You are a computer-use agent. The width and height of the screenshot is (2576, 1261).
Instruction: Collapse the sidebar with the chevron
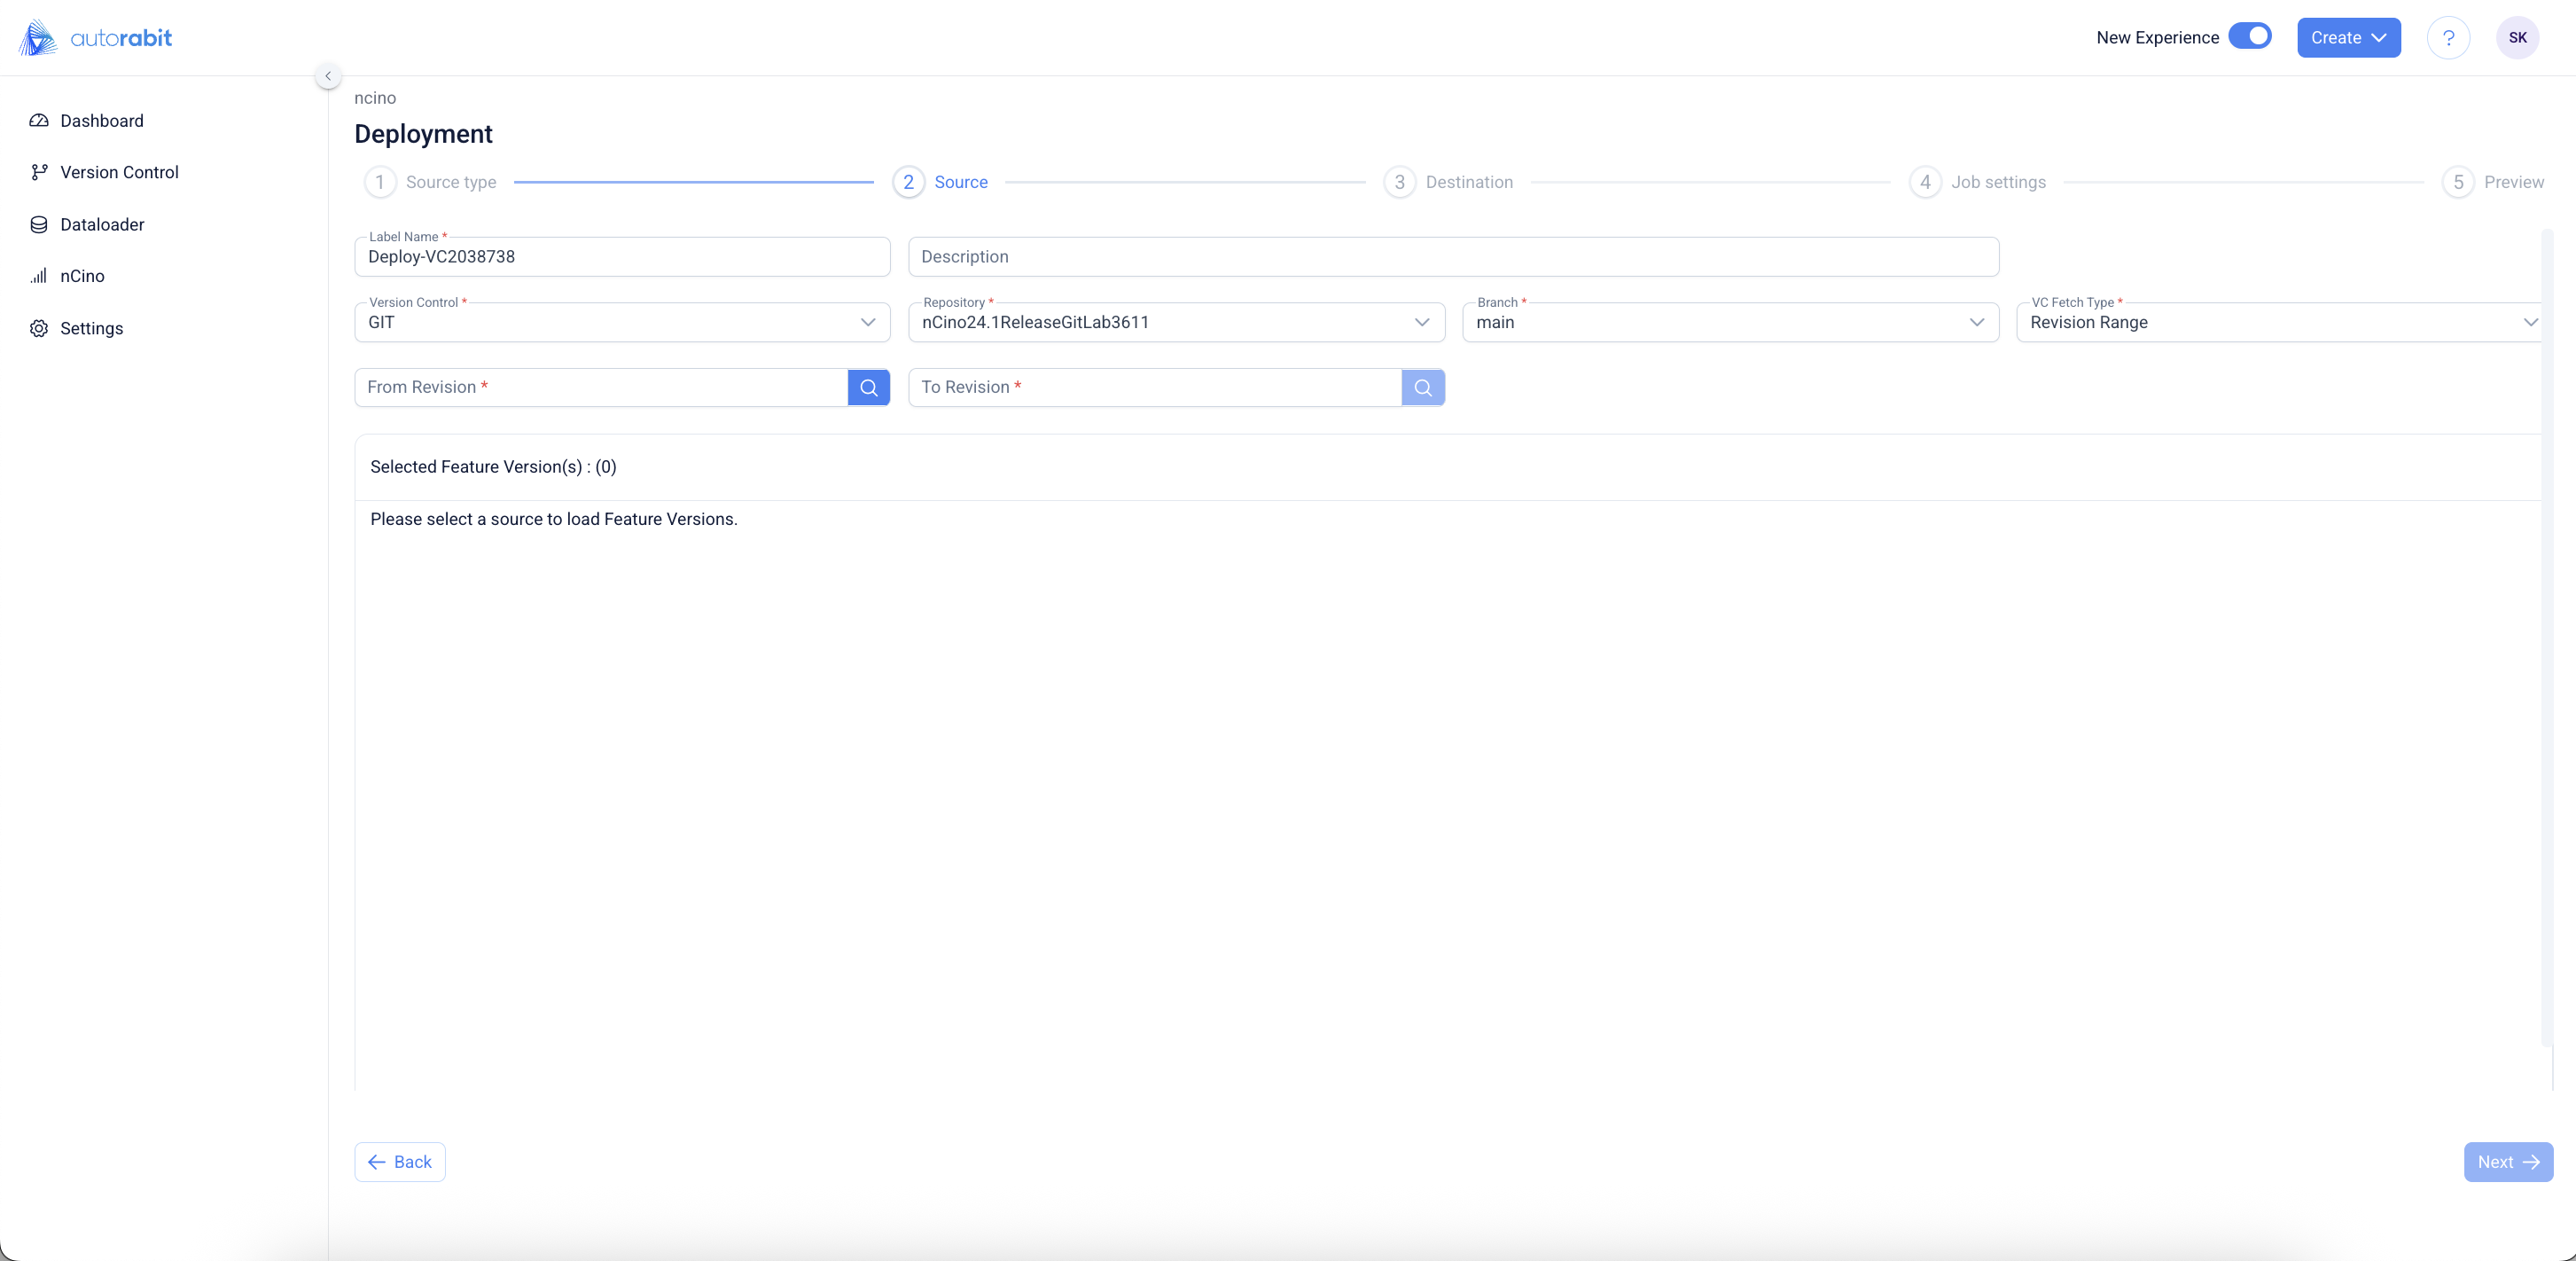(328, 76)
